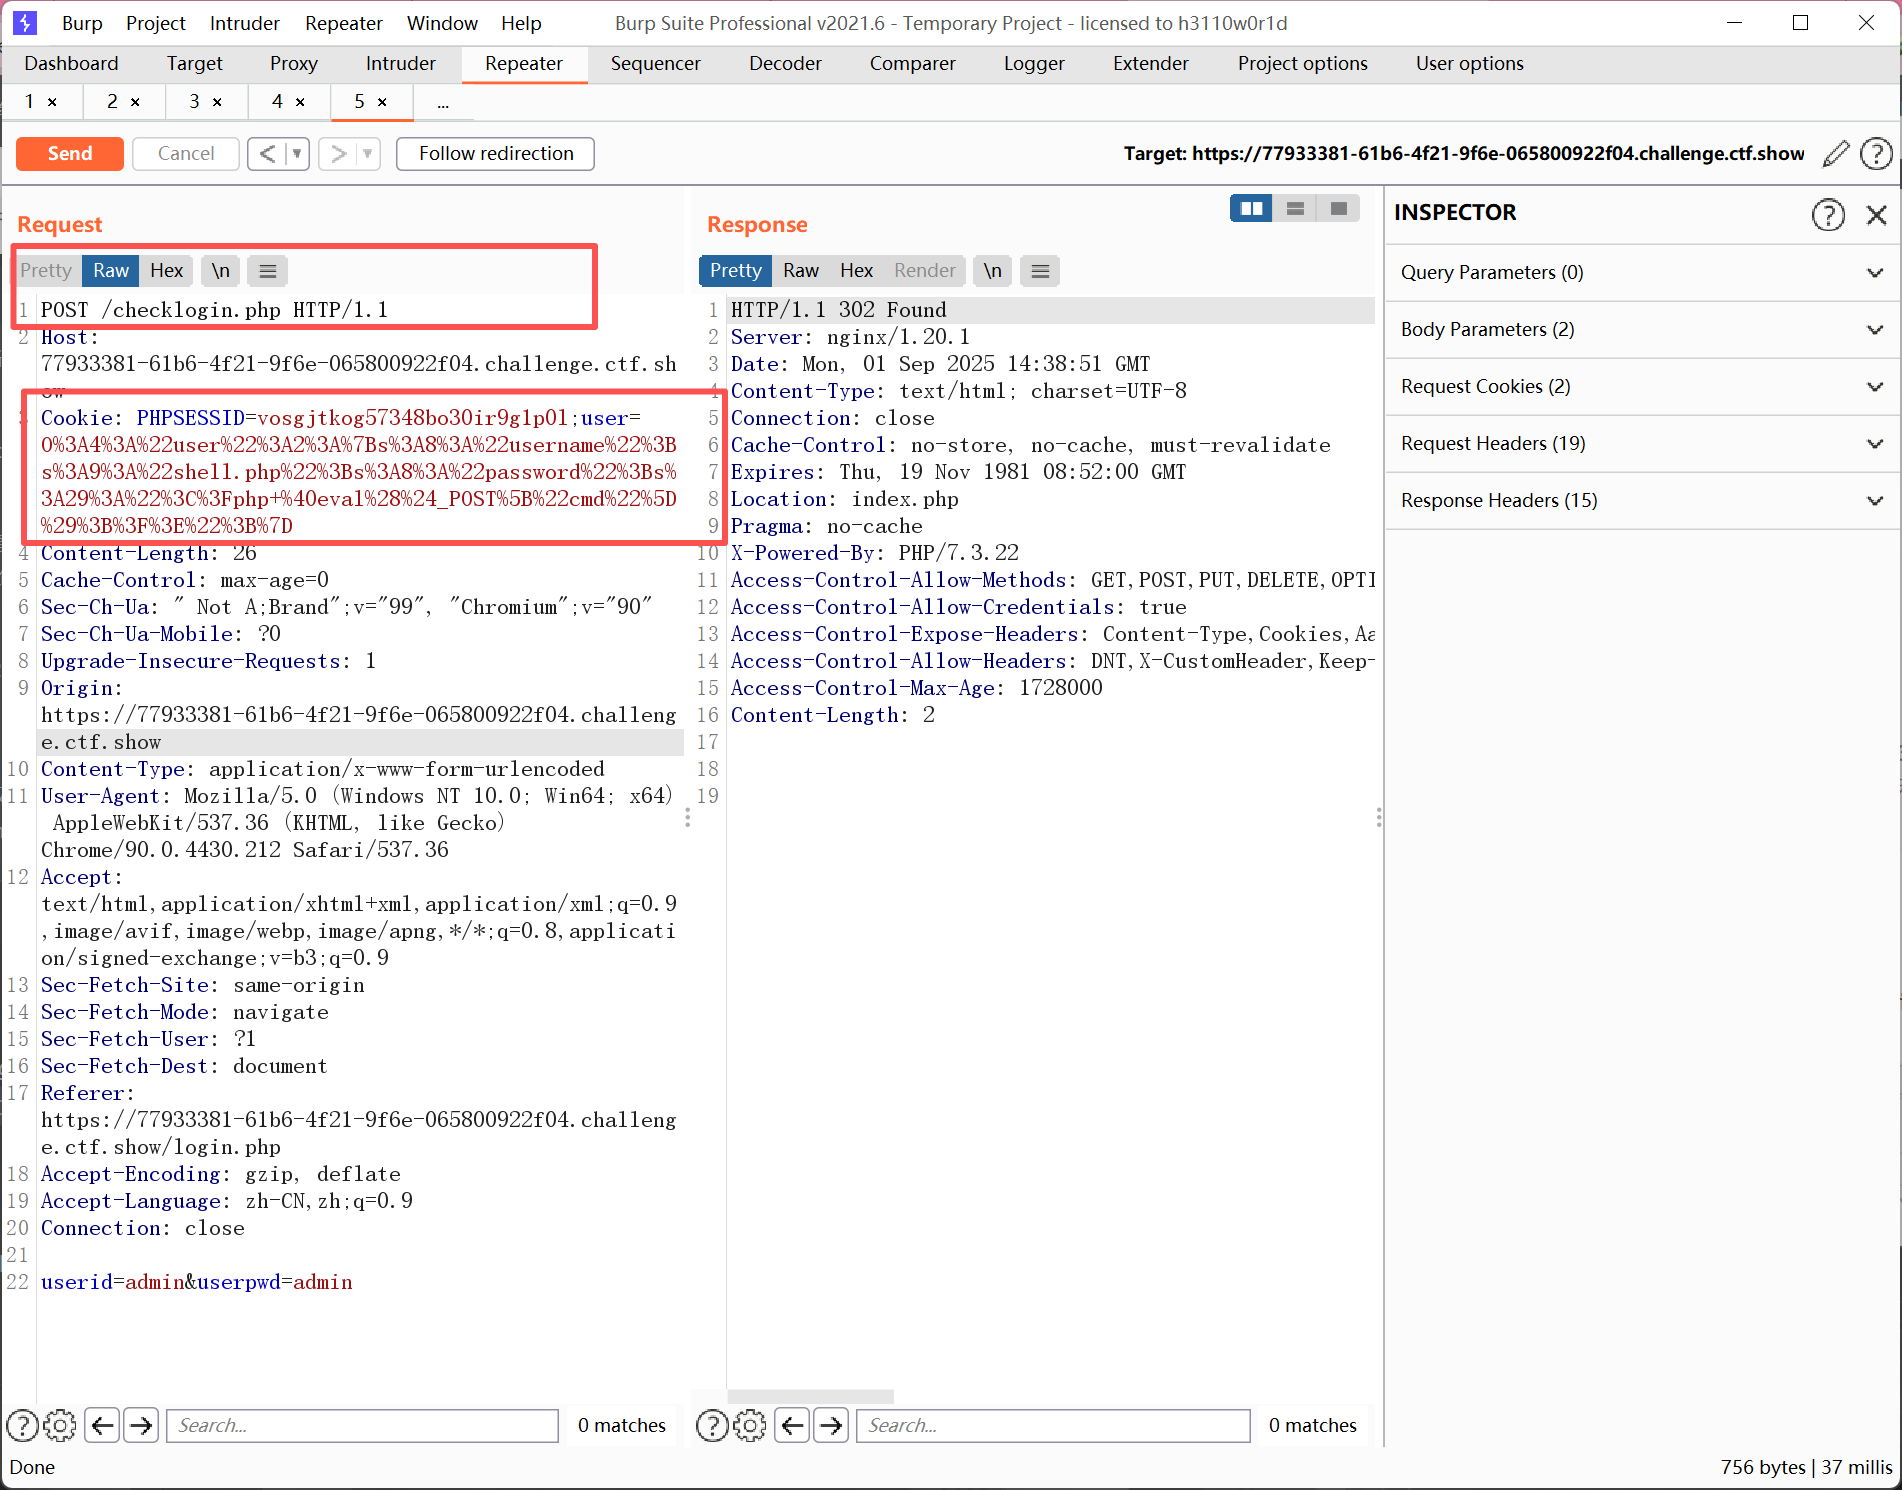Switch Response view to Raw
The height and width of the screenshot is (1490, 1902).
[x=801, y=270]
